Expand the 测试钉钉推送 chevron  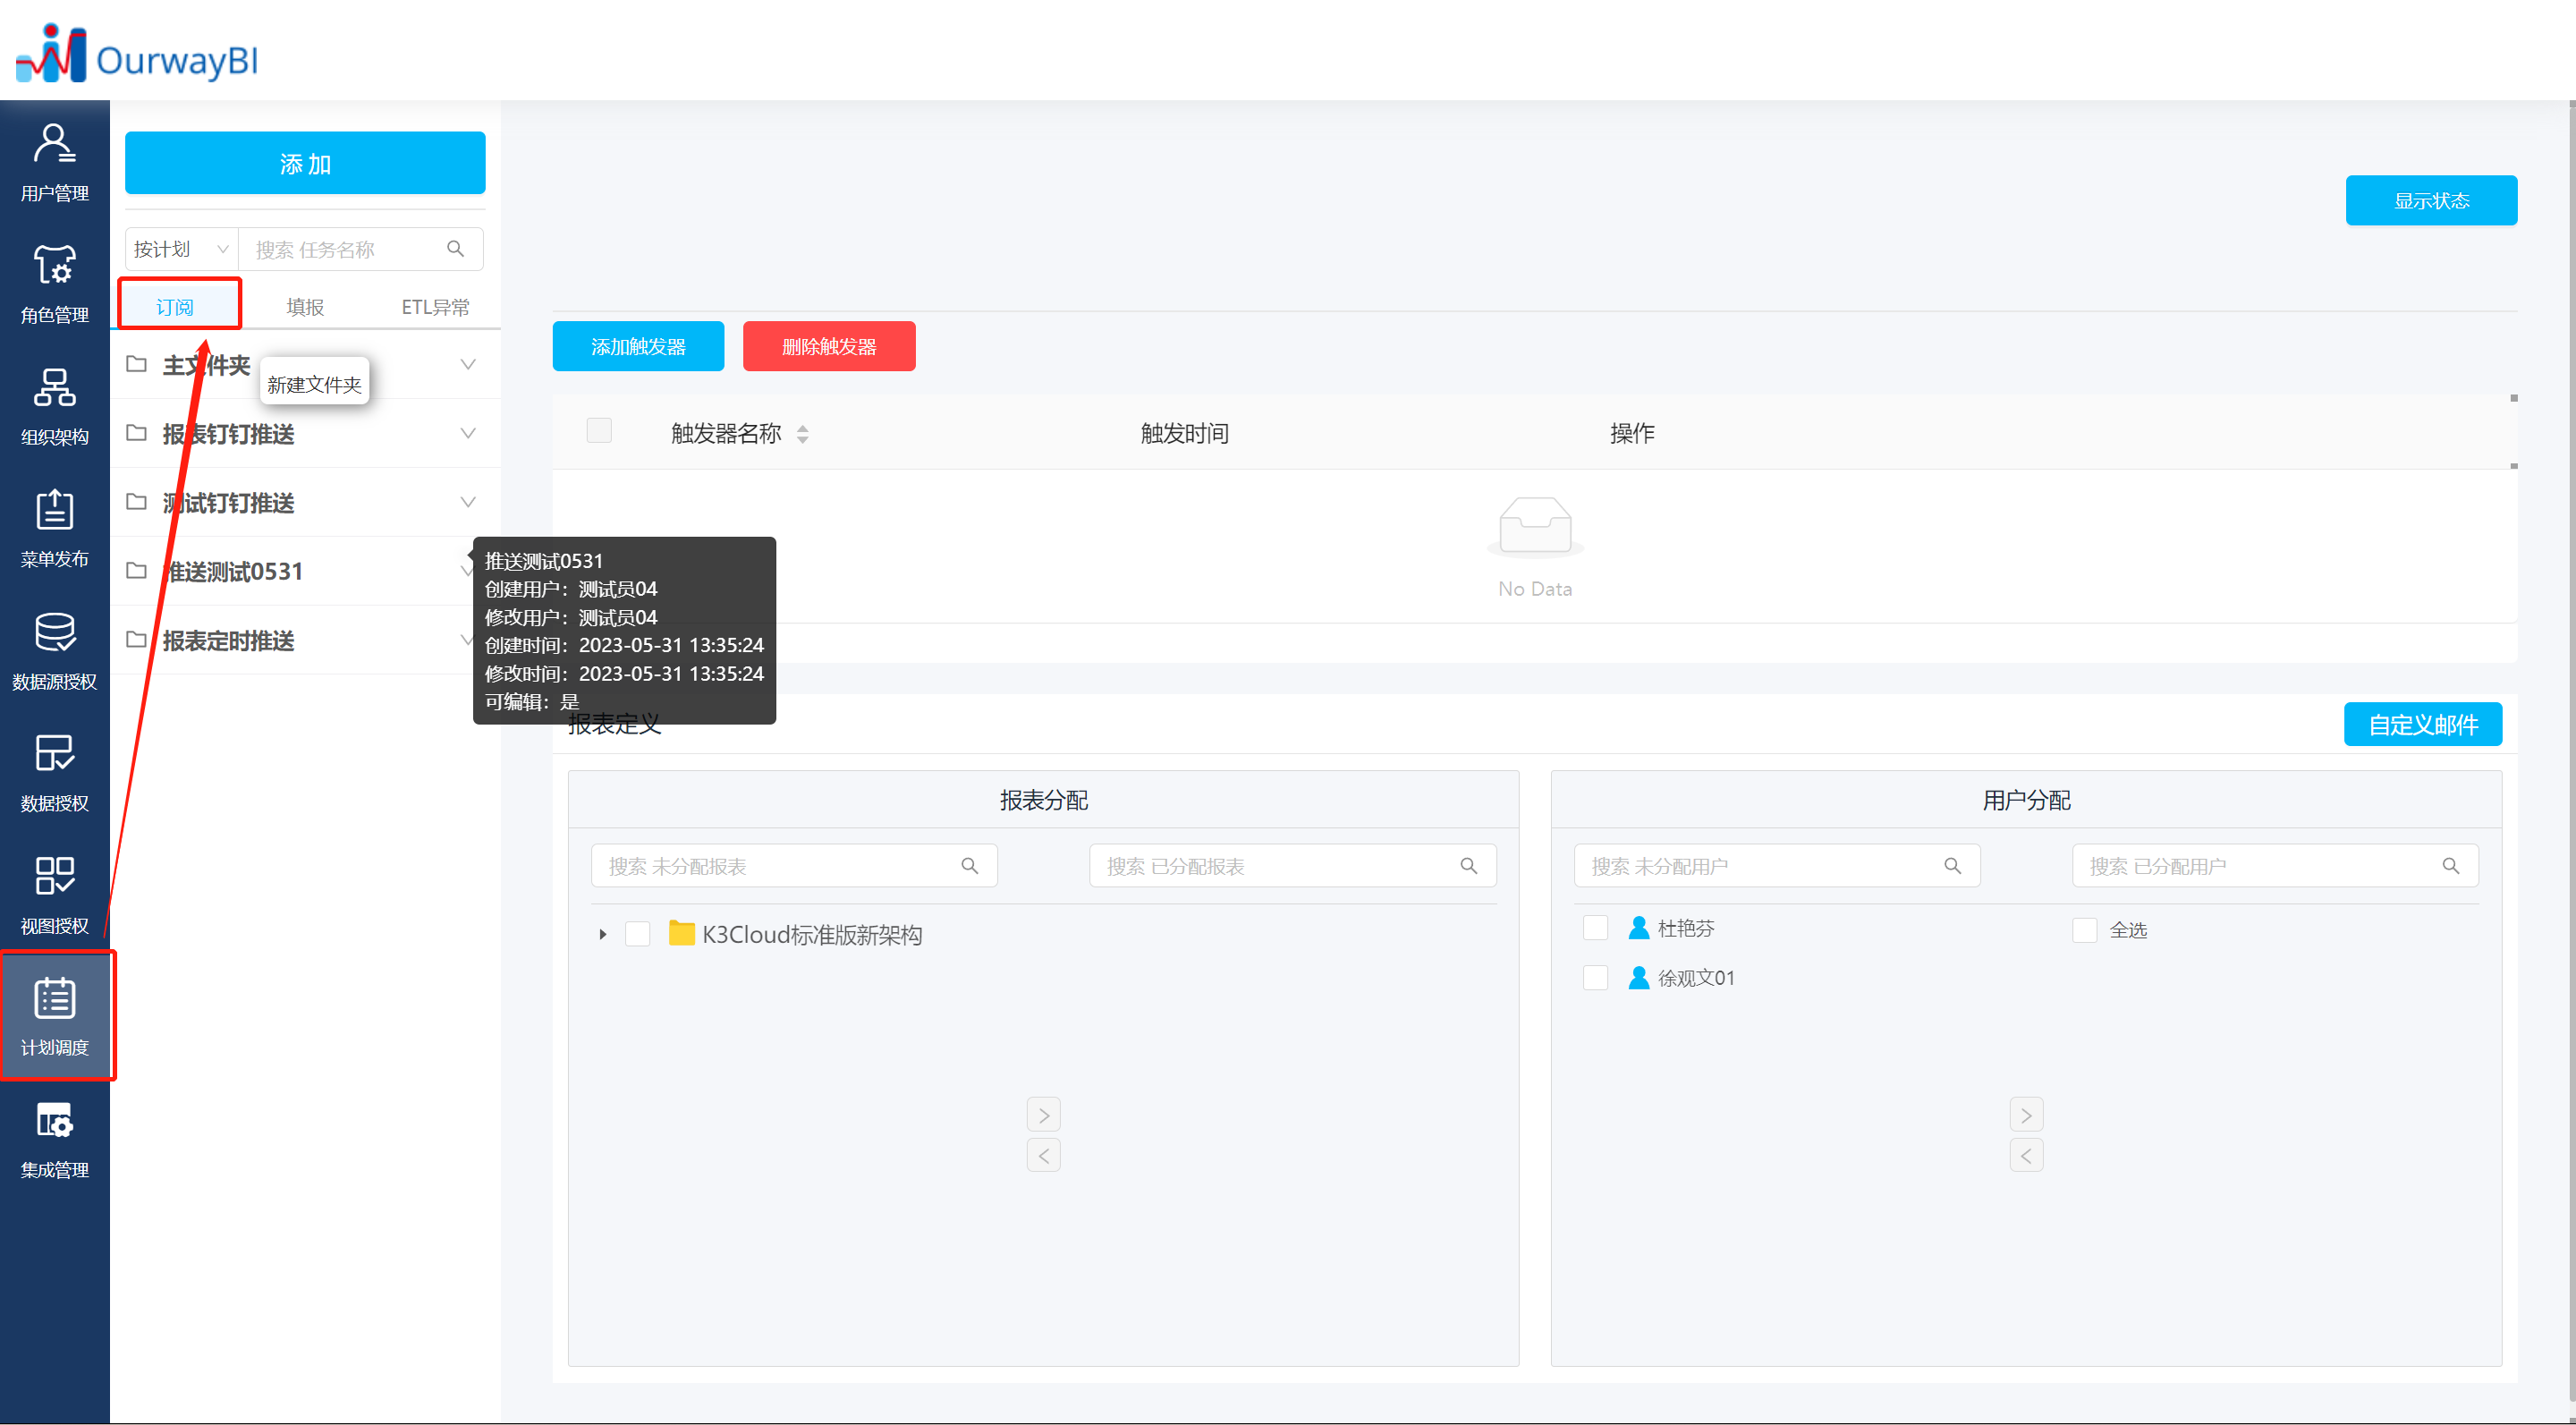tap(468, 502)
